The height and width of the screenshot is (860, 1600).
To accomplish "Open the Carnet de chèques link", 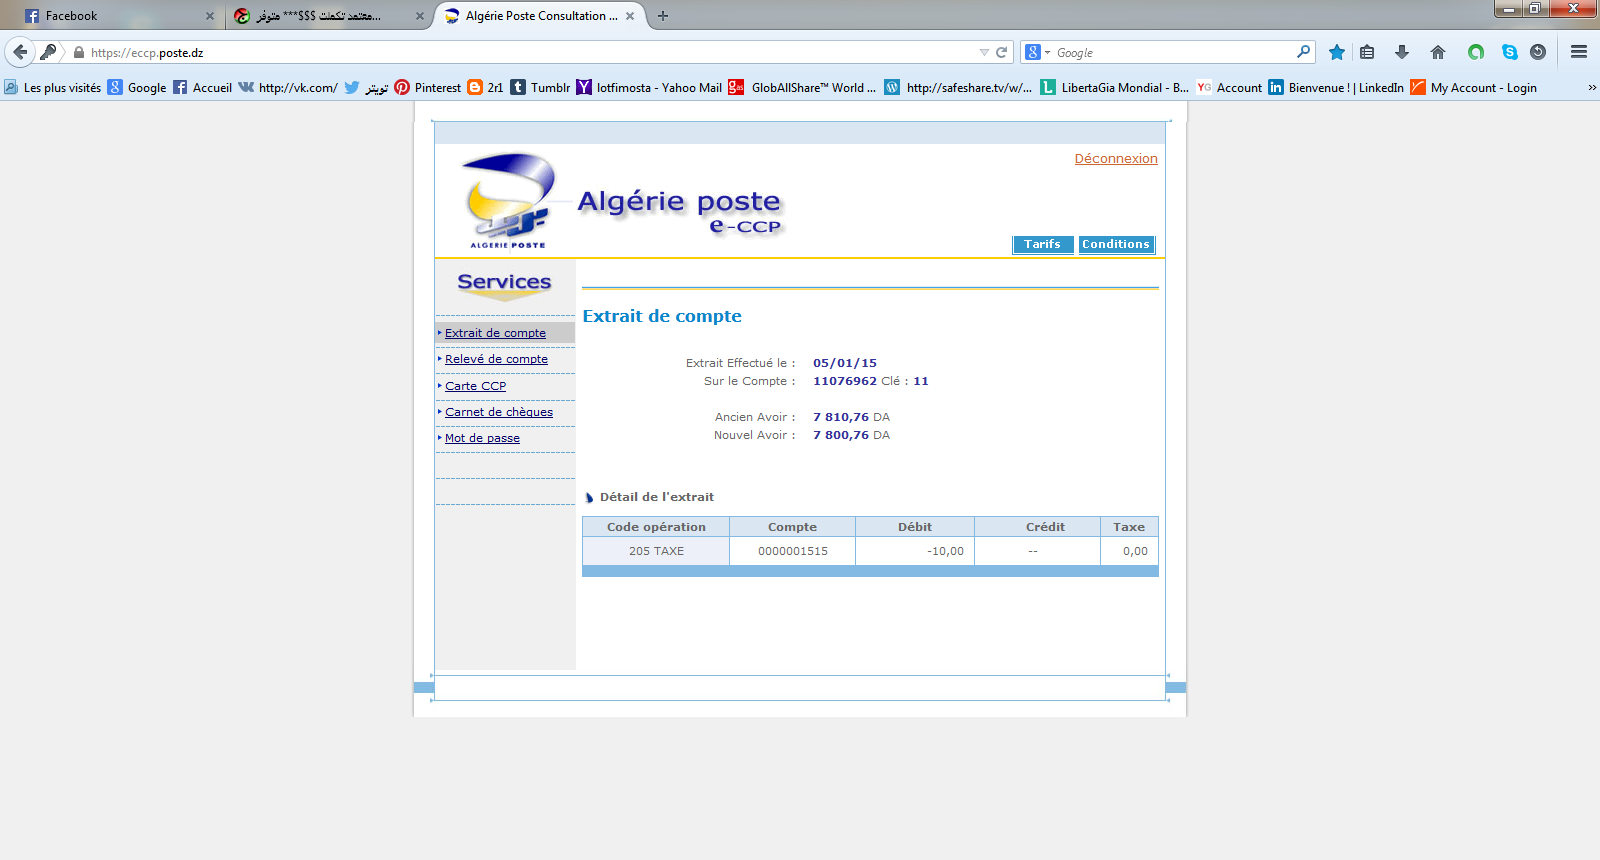I will click(498, 412).
